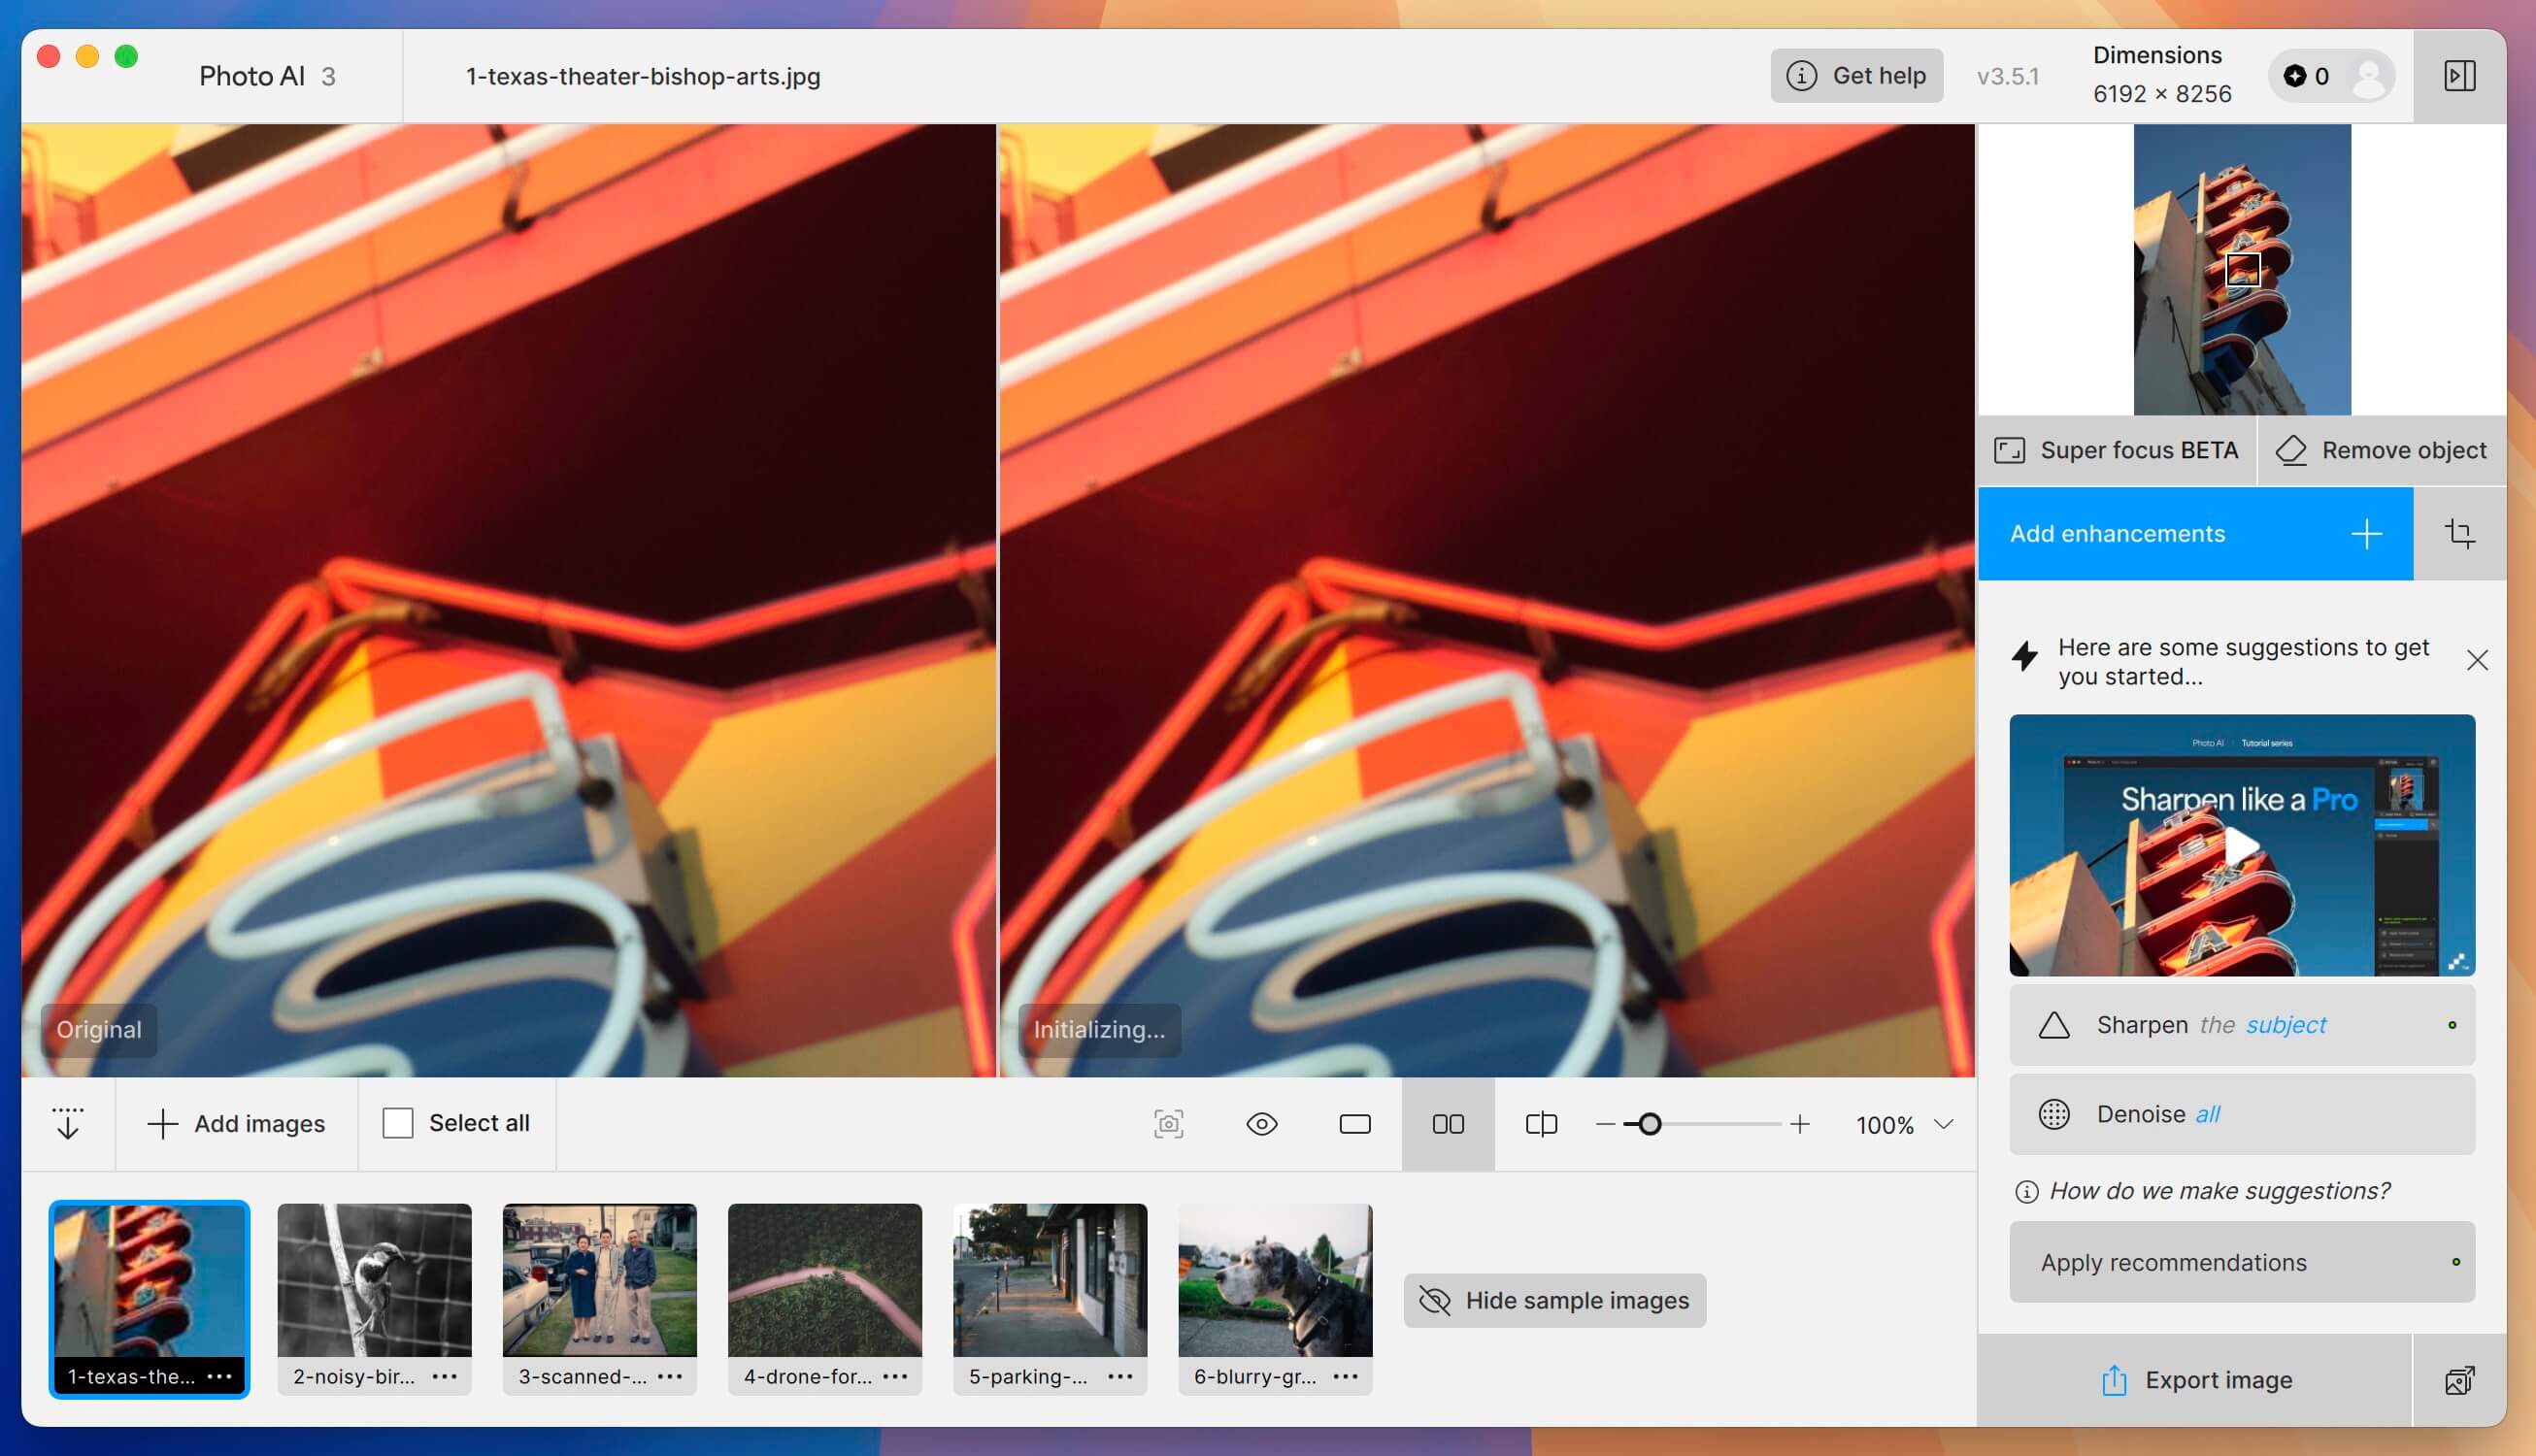
Task: Open How do we make suggestions link
Action: pos(2204,1191)
